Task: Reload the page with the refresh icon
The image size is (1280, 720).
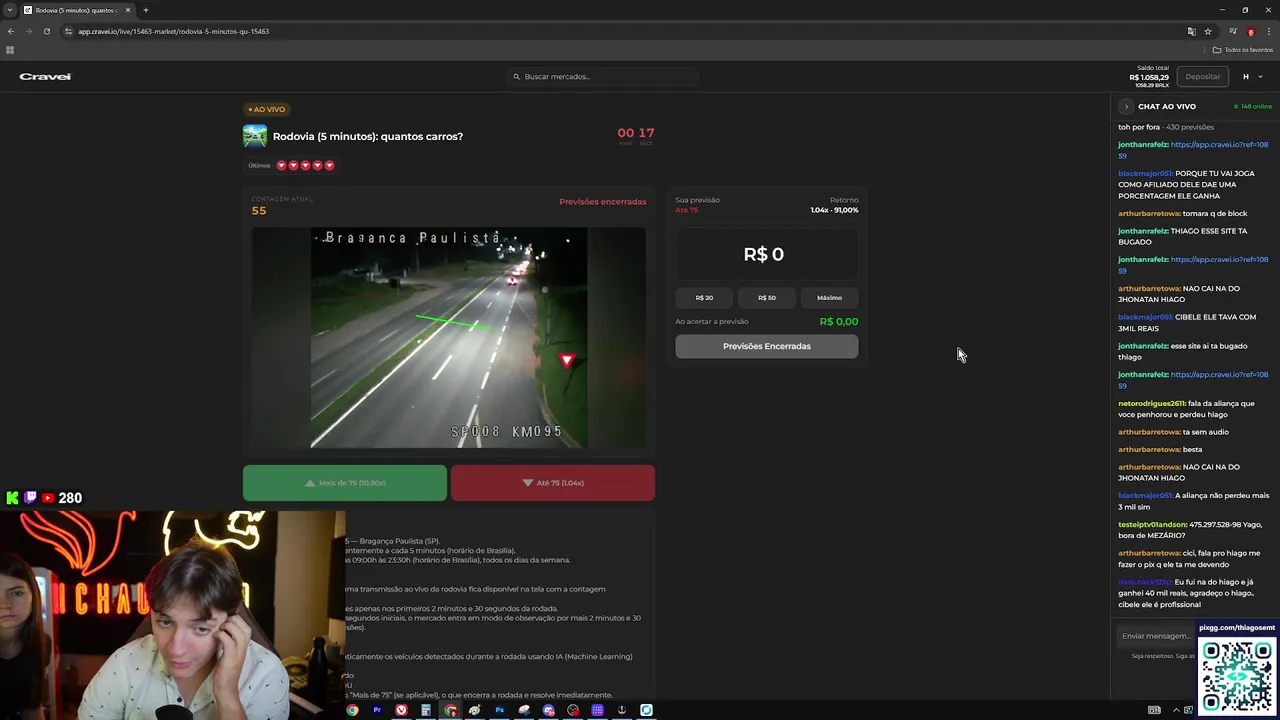Action: 46,31
